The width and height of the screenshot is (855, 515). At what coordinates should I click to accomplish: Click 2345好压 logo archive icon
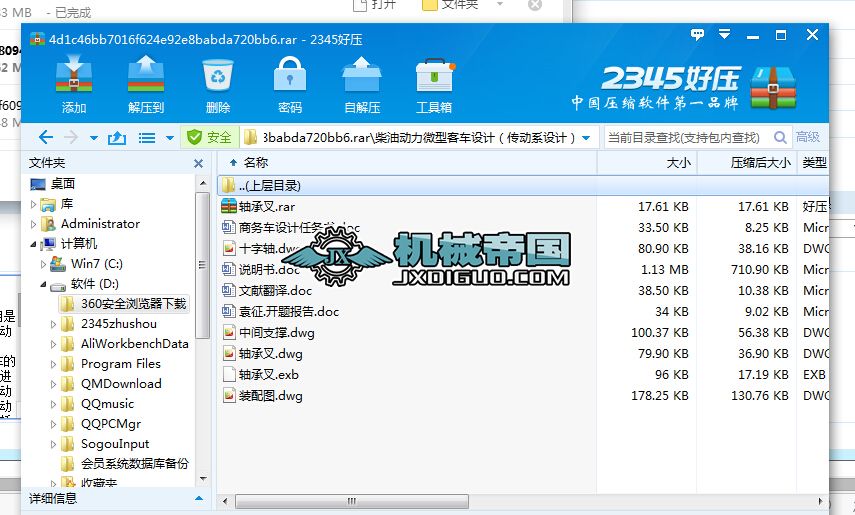coord(773,87)
